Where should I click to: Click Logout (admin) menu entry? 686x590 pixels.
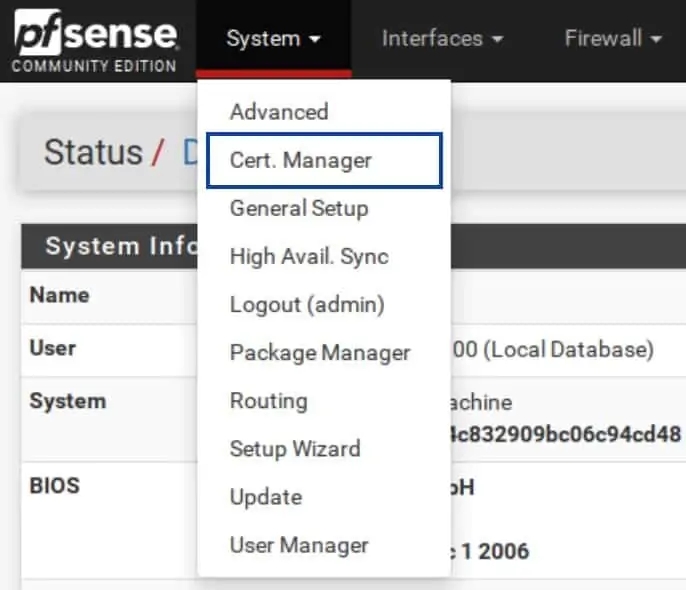[x=307, y=304]
